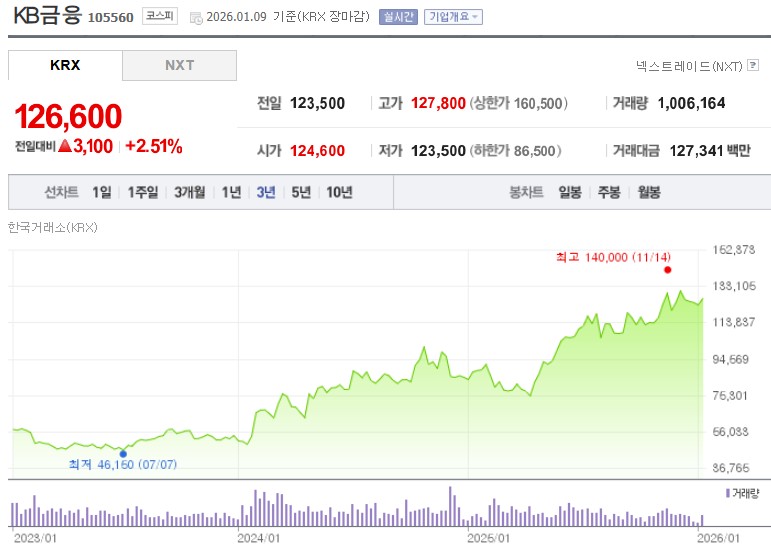This screenshot has height=553, width=771.
Task: Switch to the NXT tab
Action: pos(179,65)
